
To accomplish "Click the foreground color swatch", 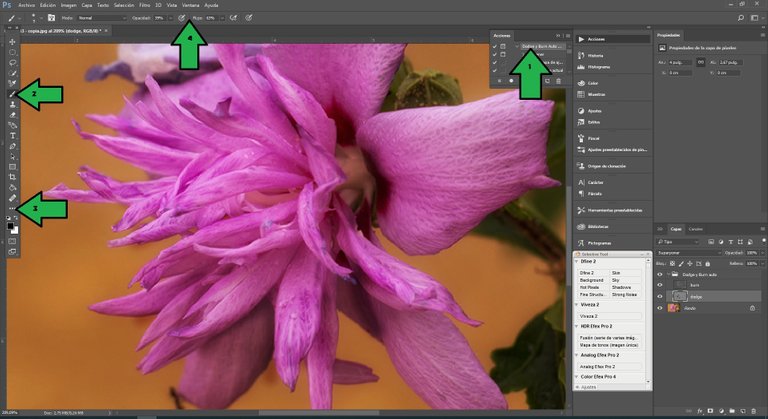I will (10, 226).
